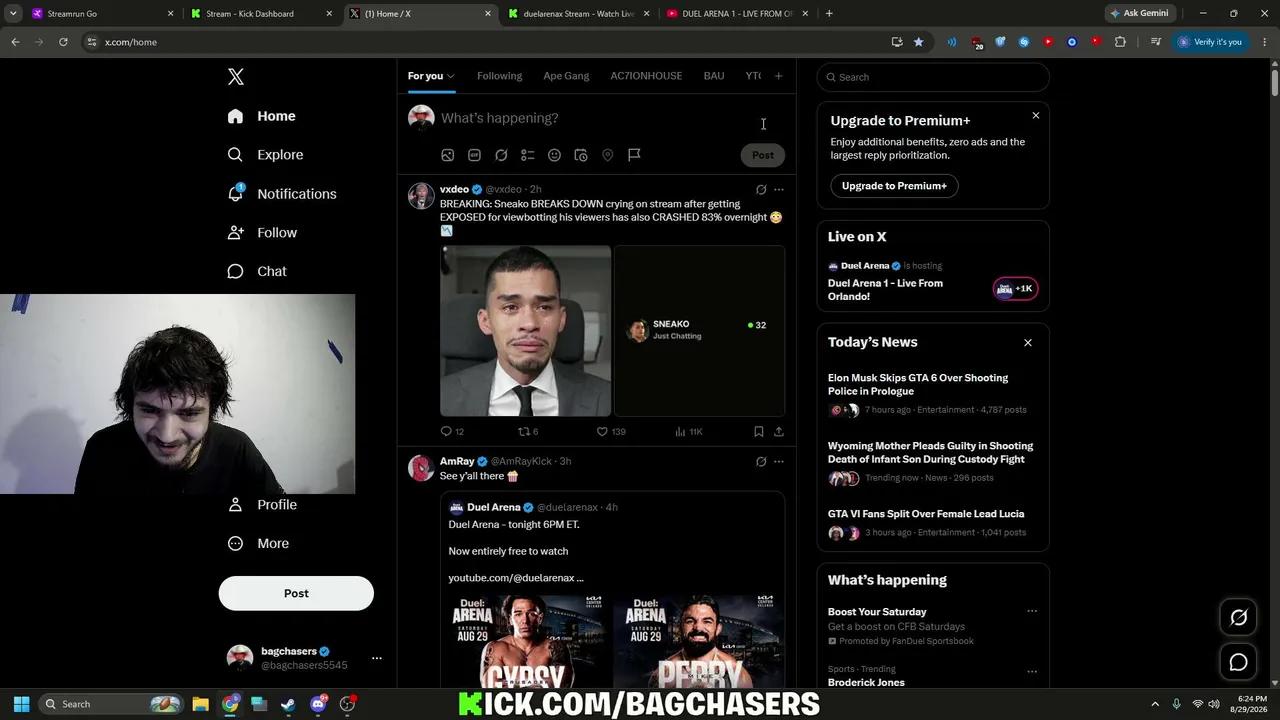Add a photo to the new post
The height and width of the screenshot is (720, 1280).
coord(448,155)
